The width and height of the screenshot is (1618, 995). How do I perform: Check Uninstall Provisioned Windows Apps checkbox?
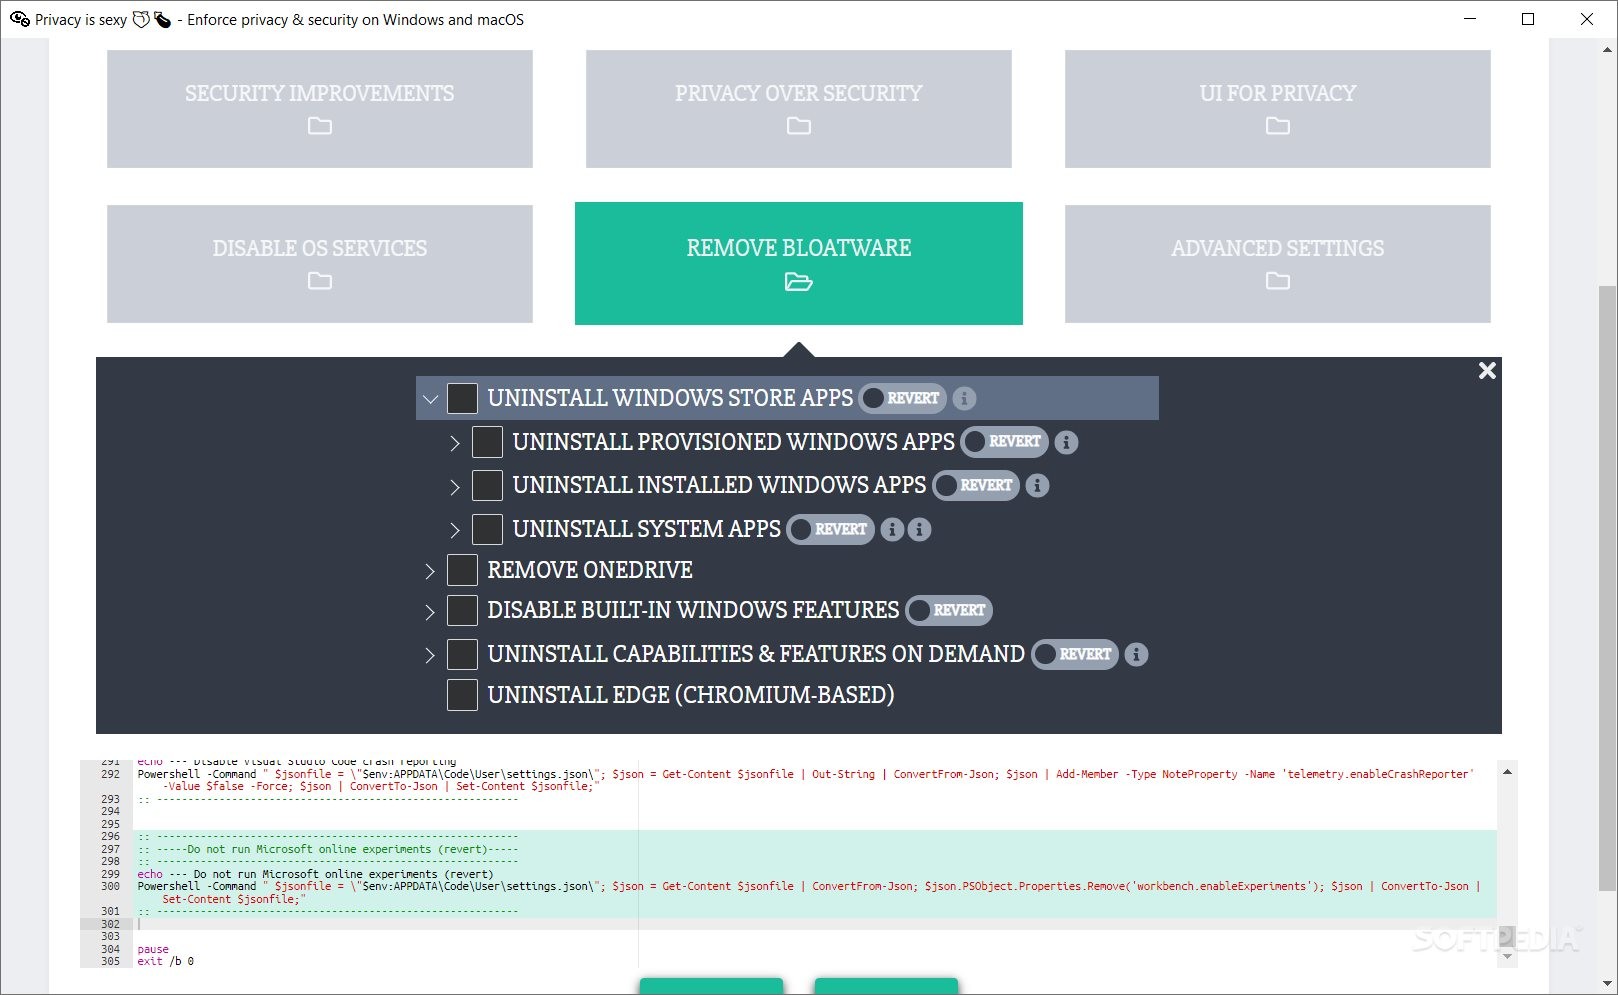click(x=487, y=442)
